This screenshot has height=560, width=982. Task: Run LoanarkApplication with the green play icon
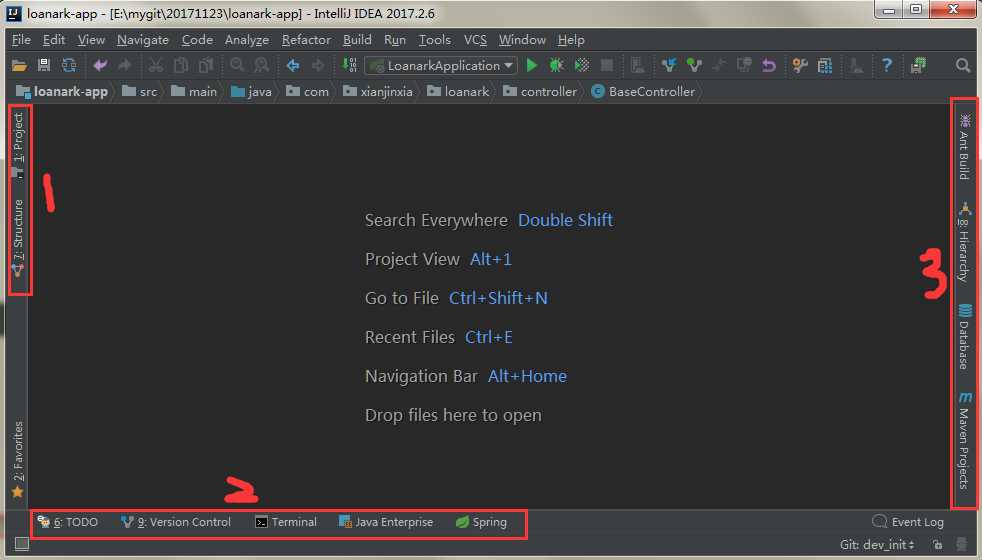[x=532, y=65]
